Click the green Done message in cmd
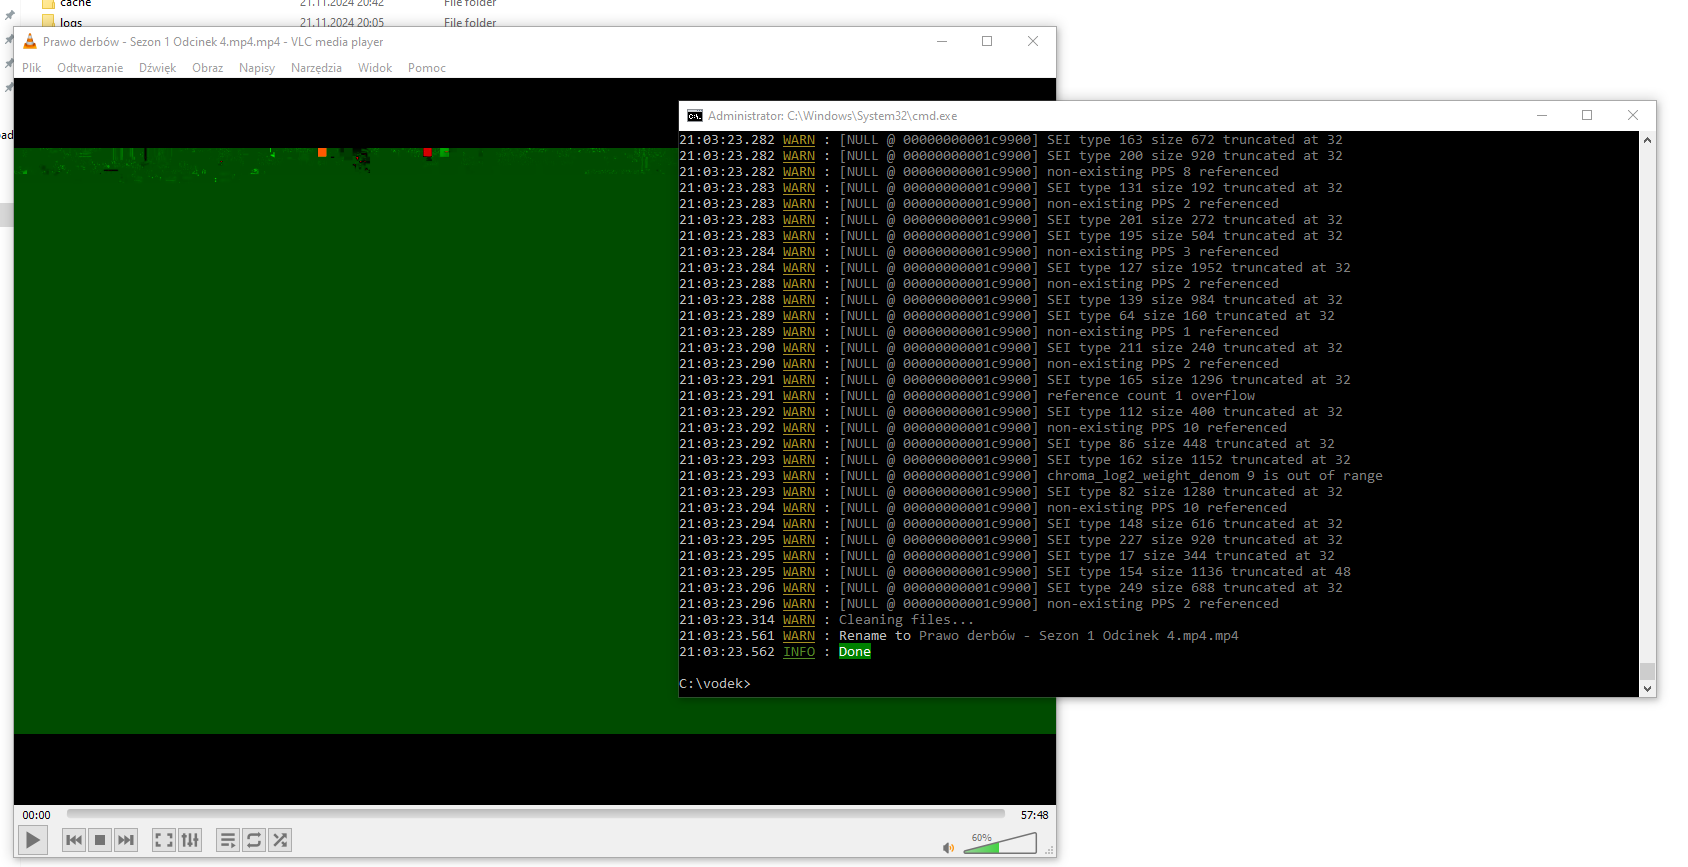 pyautogui.click(x=855, y=652)
